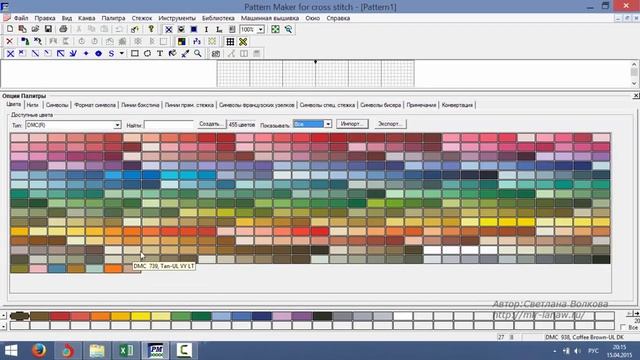Select the French knot small dot tool
This screenshot has height=360, width=640.
point(86,53)
